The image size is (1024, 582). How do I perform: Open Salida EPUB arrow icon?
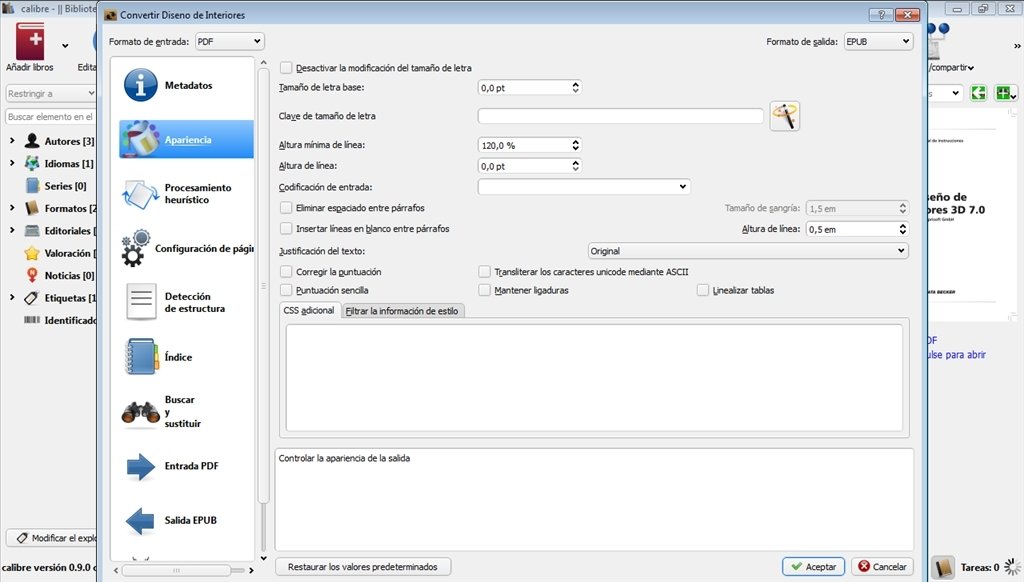(x=140, y=521)
